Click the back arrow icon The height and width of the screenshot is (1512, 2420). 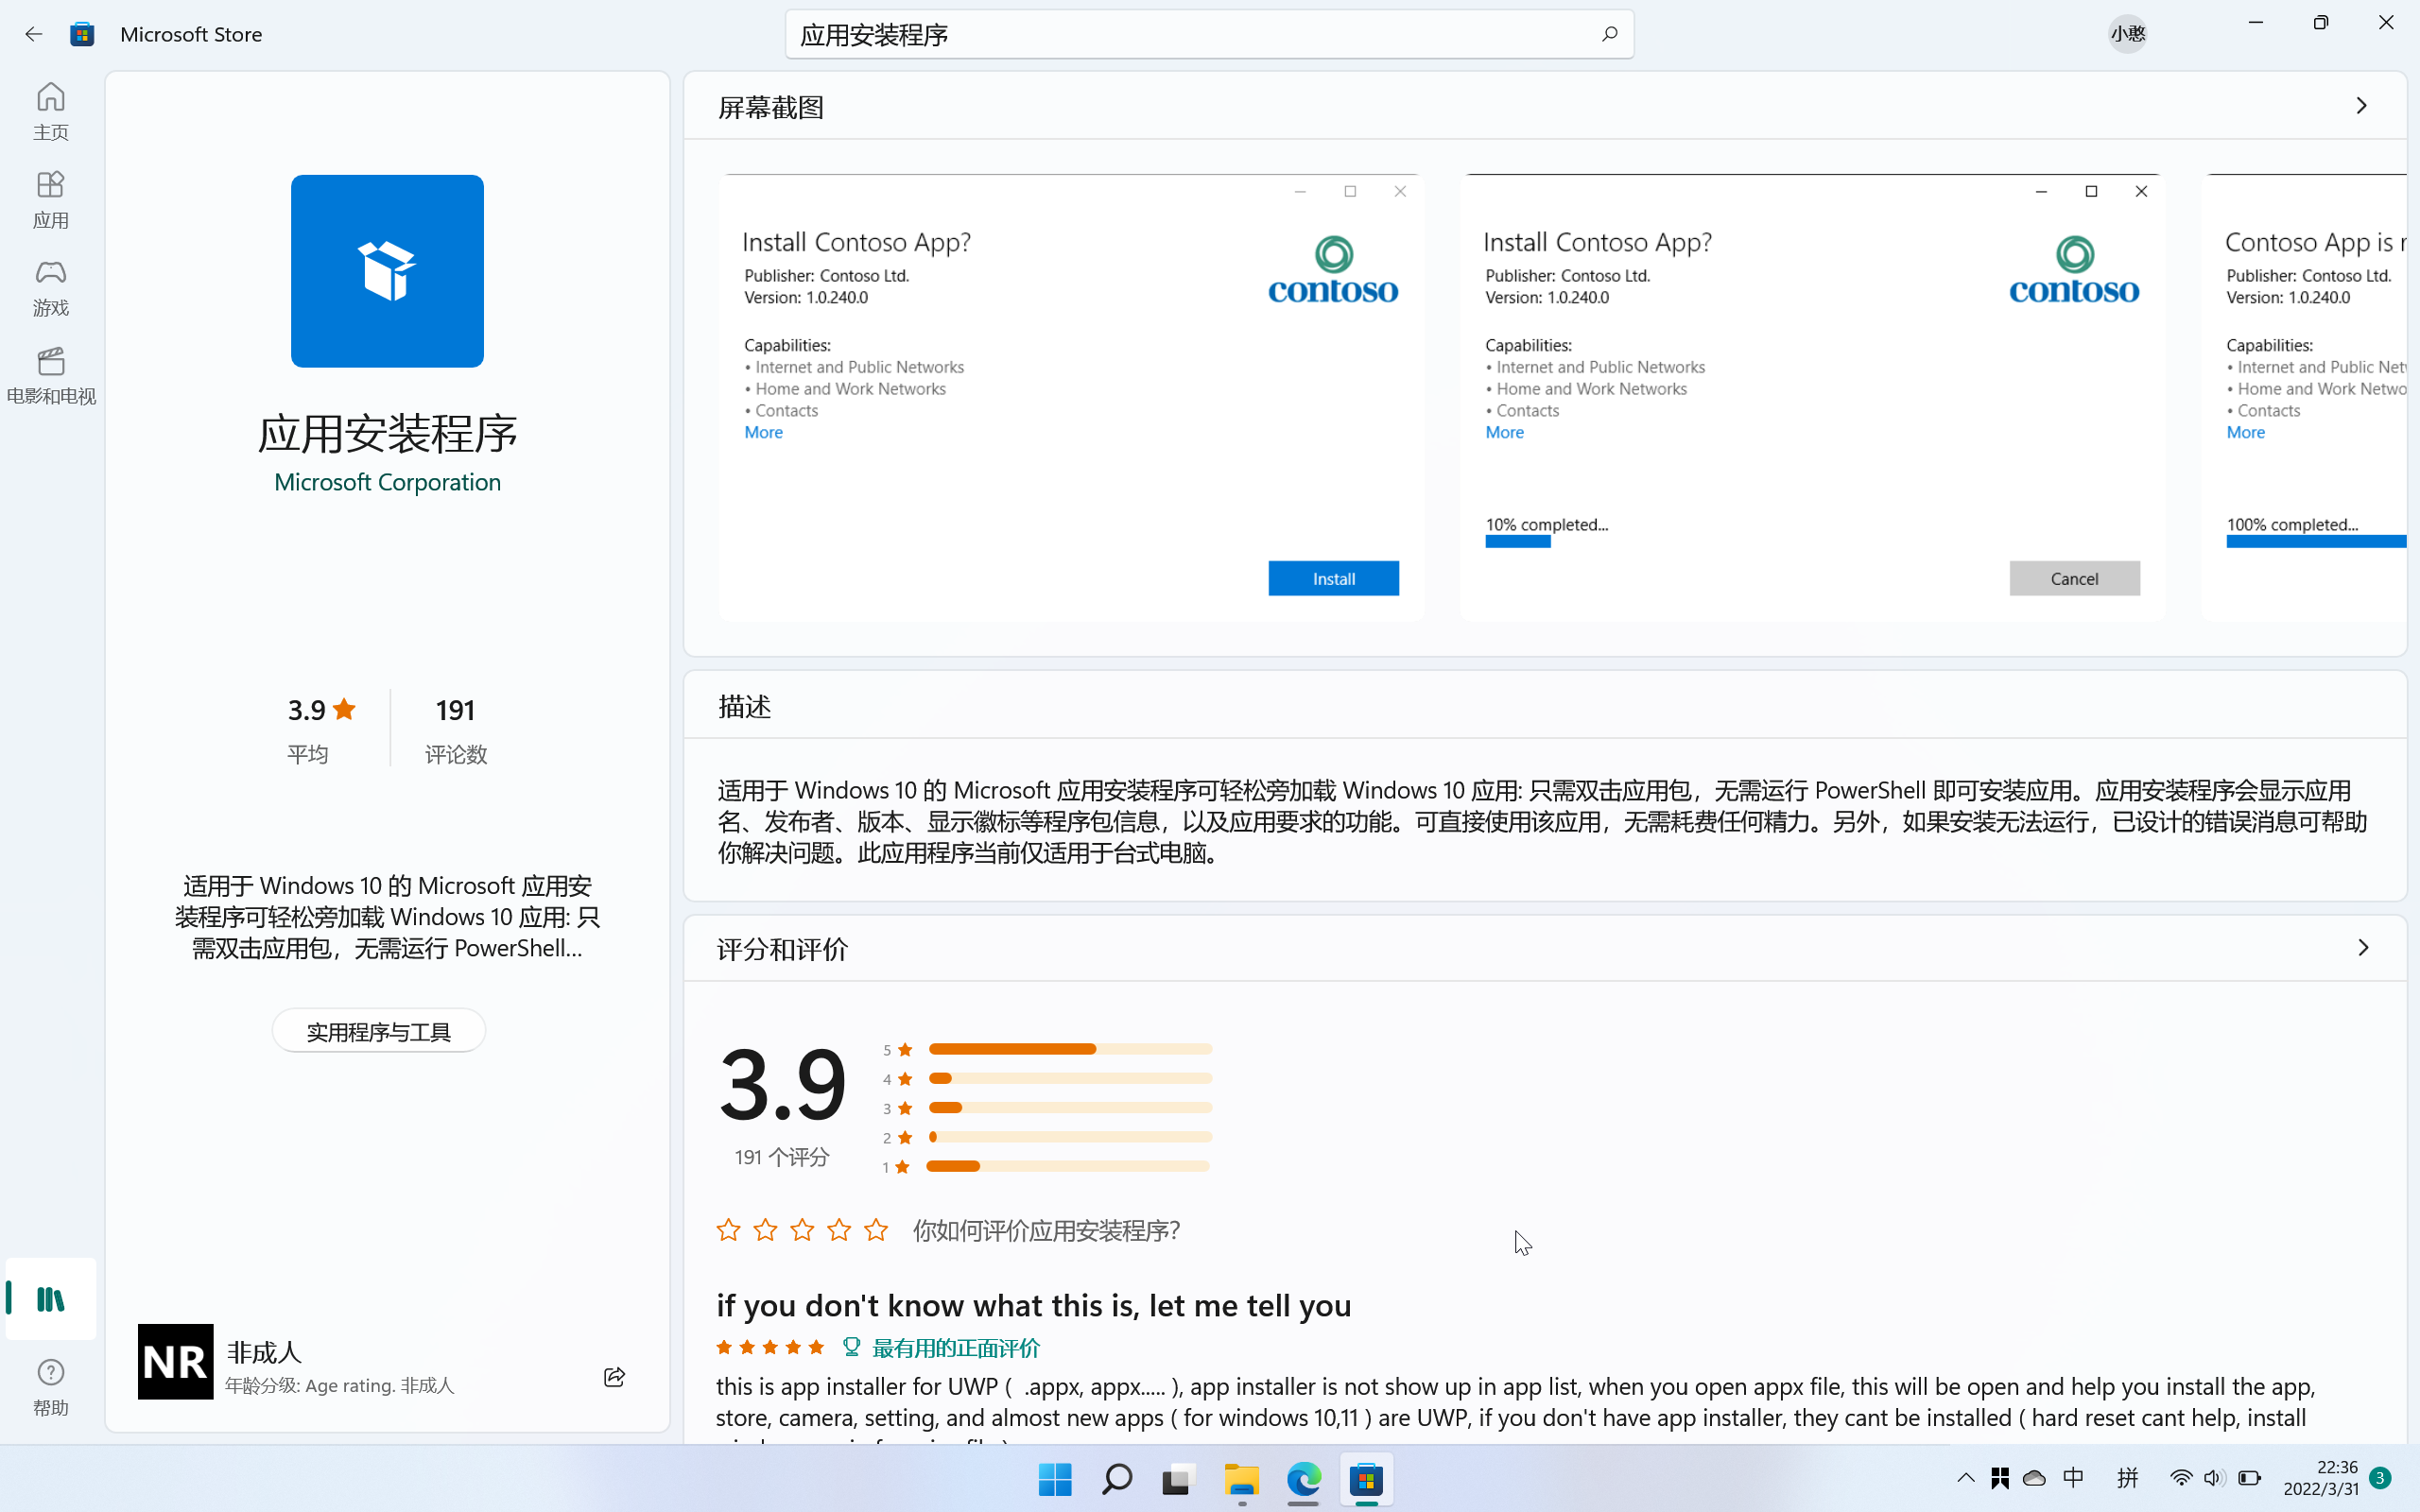click(x=34, y=34)
